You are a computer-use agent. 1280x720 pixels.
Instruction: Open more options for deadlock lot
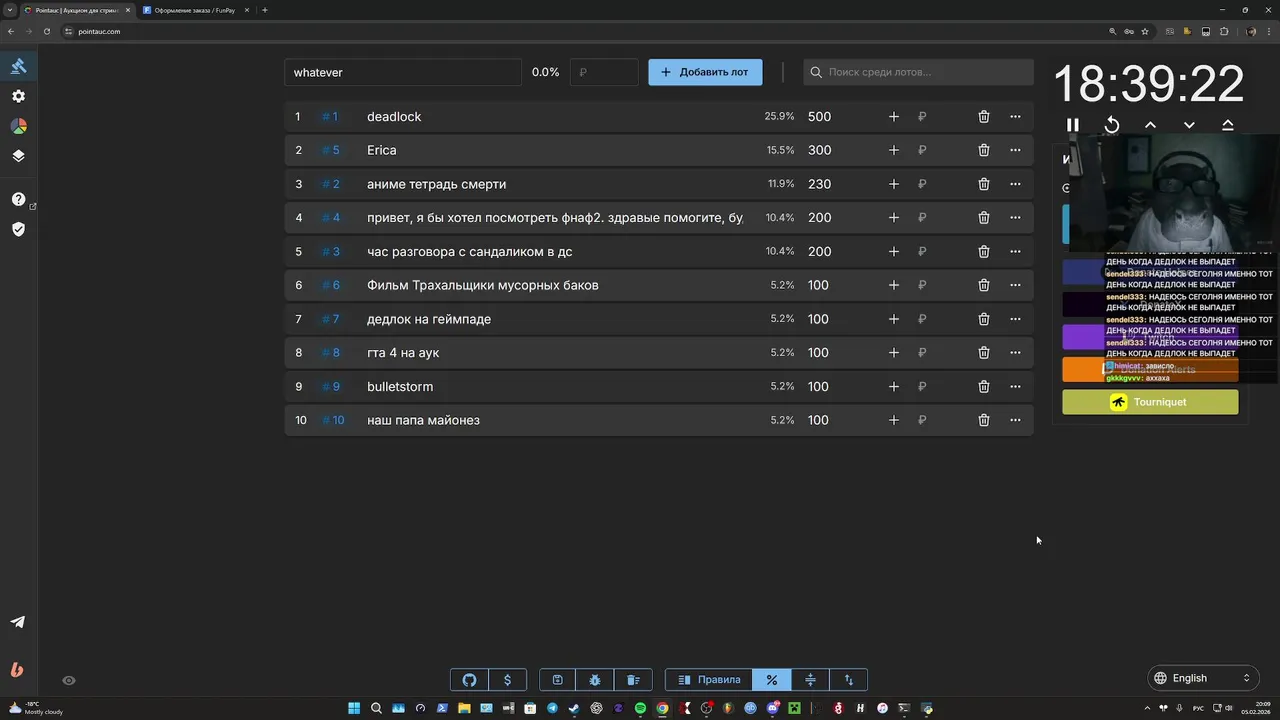[1015, 117]
